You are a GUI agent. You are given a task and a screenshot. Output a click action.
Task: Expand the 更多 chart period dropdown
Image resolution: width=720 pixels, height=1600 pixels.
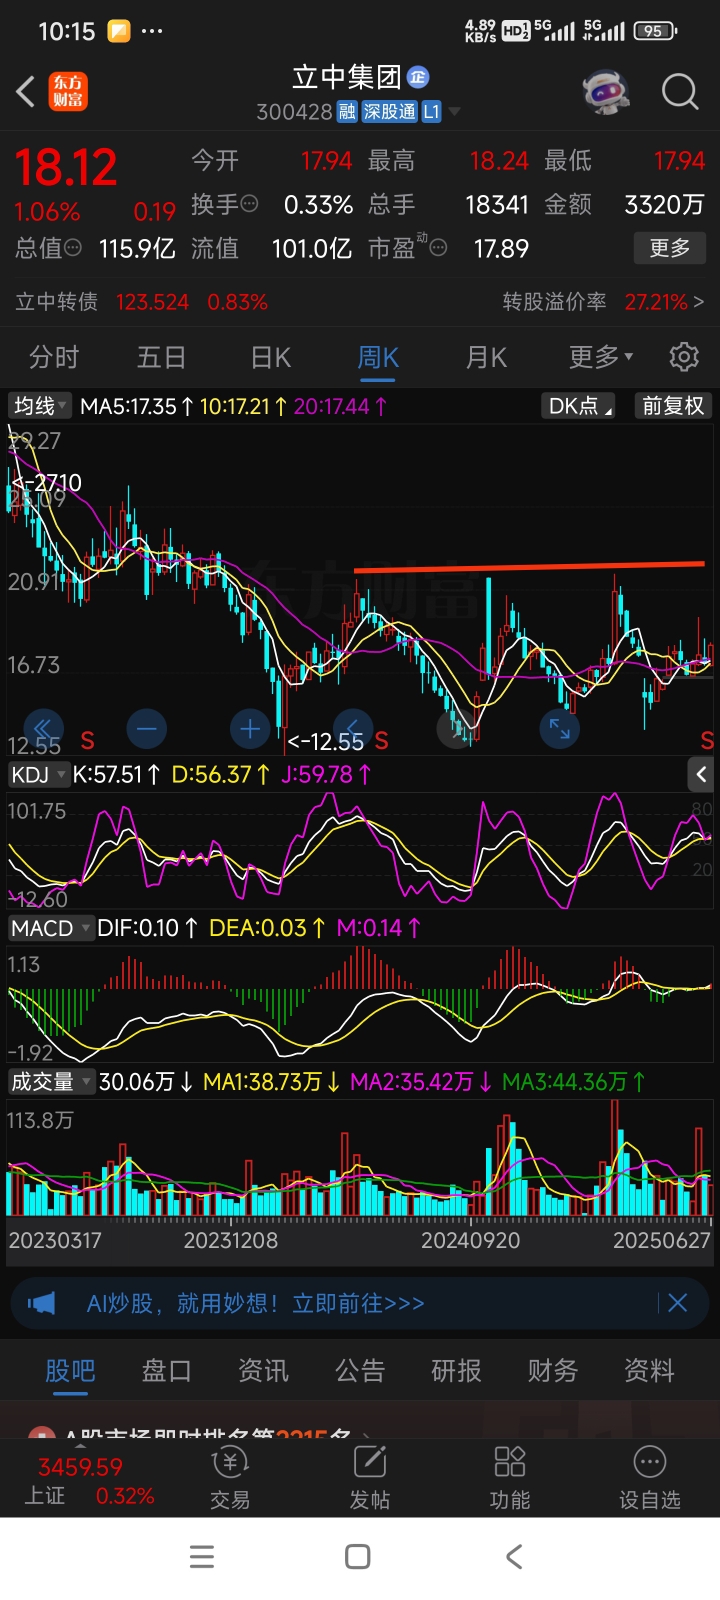[x=601, y=357]
